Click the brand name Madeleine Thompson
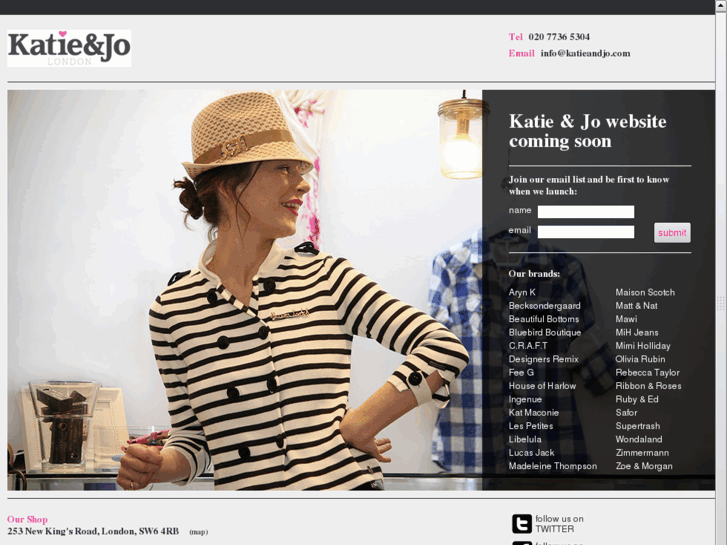Image resolution: width=727 pixels, height=545 pixels. (553, 466)
